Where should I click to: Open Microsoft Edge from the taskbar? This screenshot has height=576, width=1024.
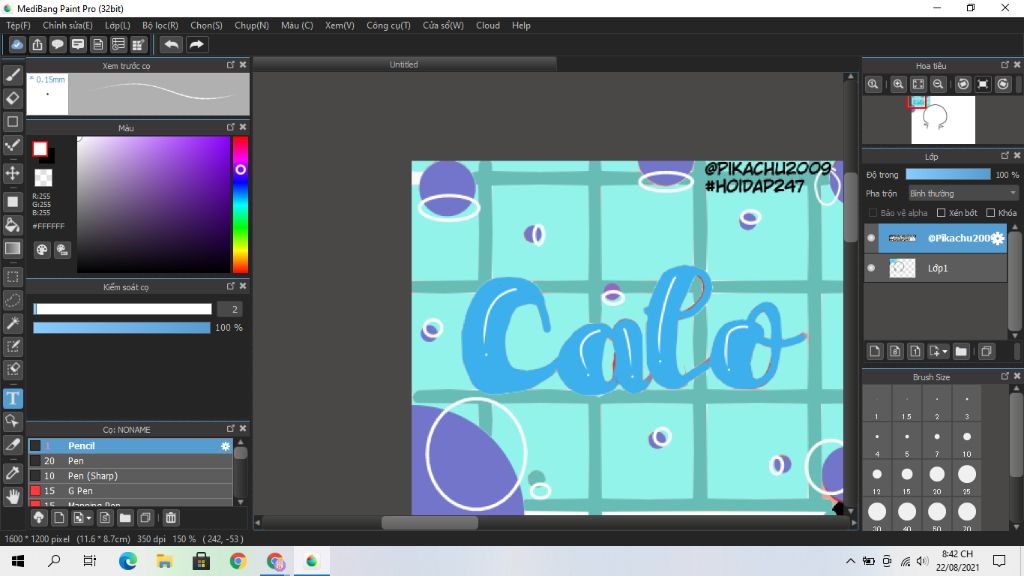128,561
